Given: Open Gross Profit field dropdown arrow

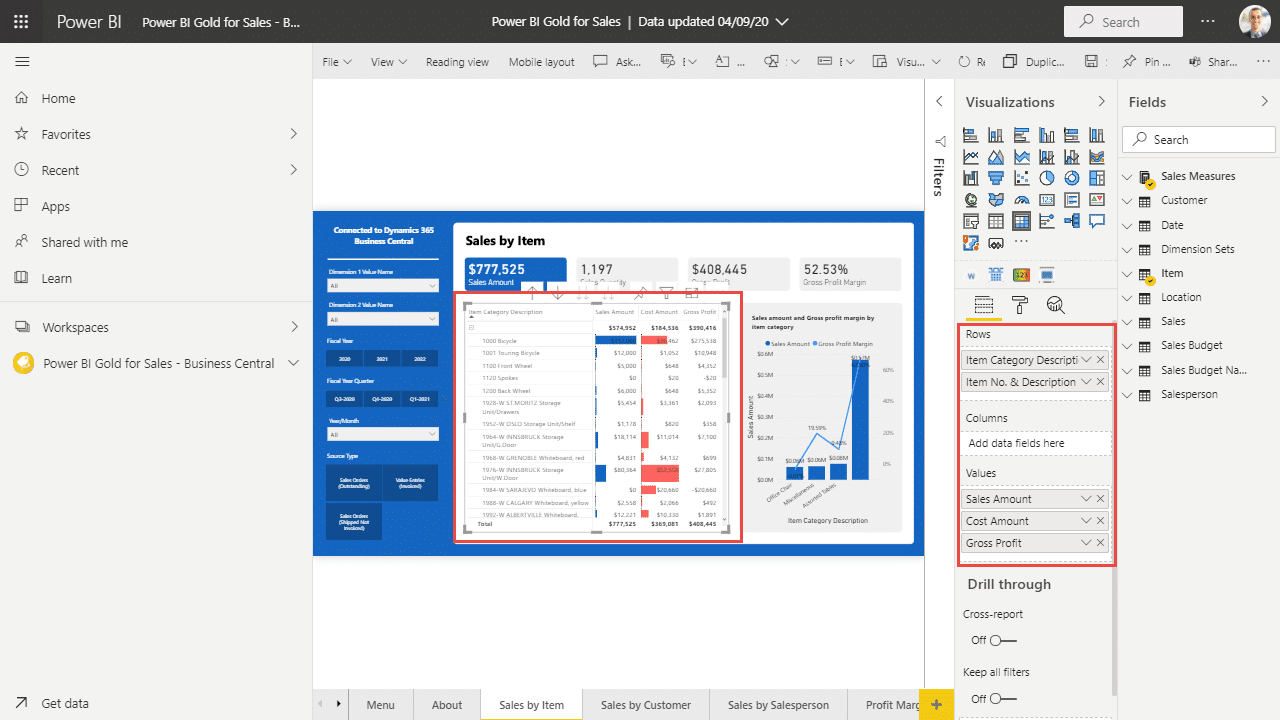Looking at the screenshot, I should tap(1086, 543).
